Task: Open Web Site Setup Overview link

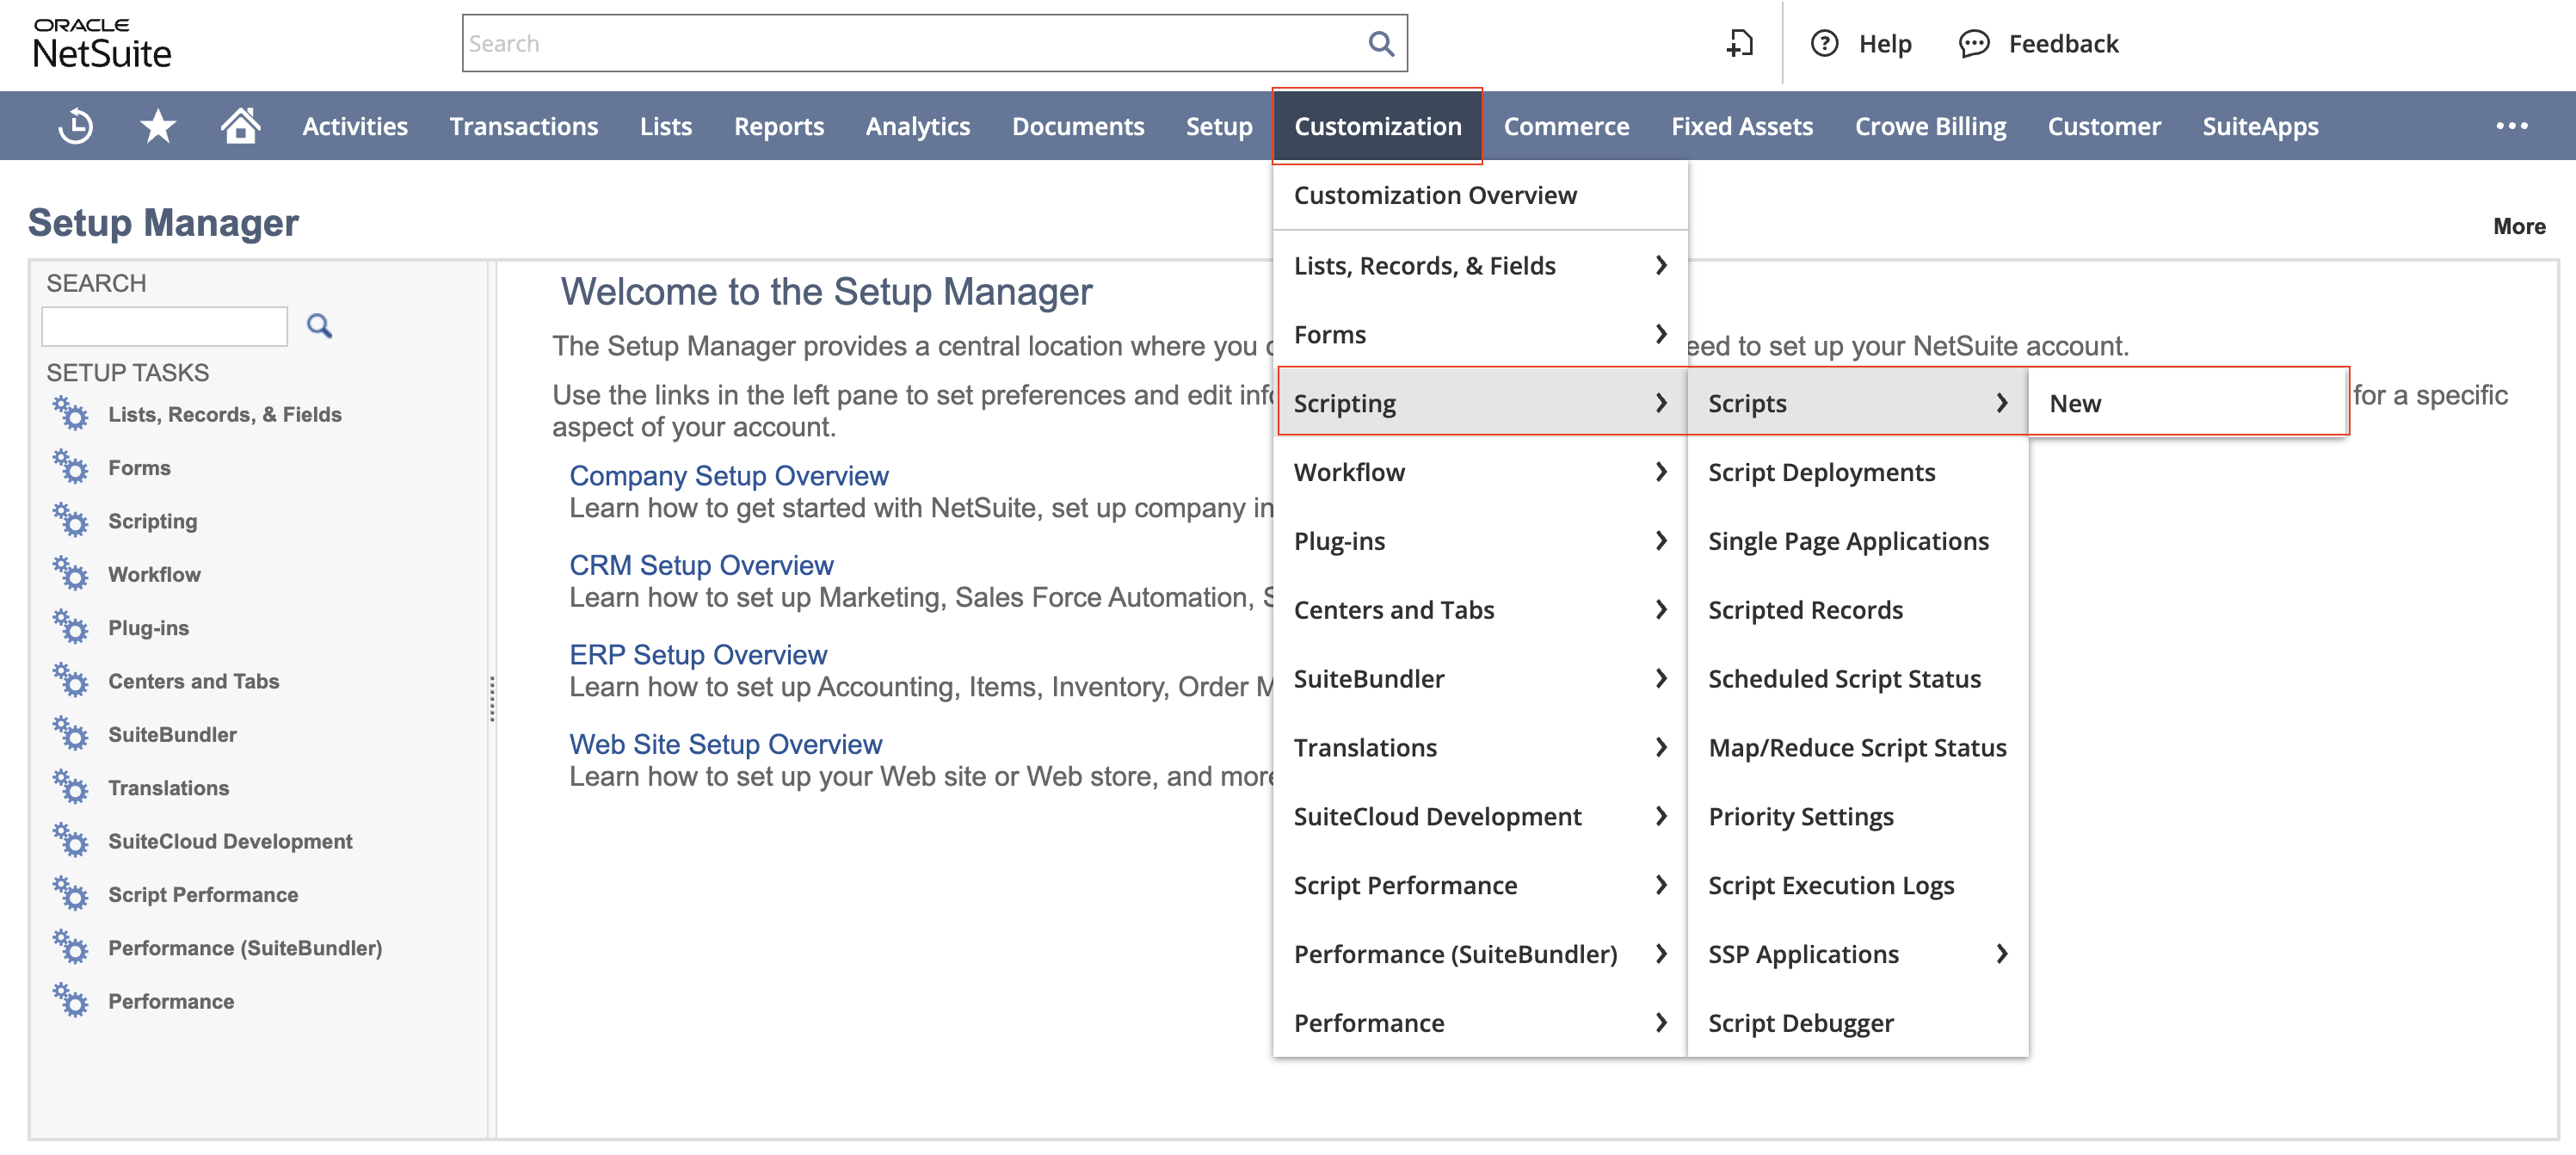Action: coord(725,744)
